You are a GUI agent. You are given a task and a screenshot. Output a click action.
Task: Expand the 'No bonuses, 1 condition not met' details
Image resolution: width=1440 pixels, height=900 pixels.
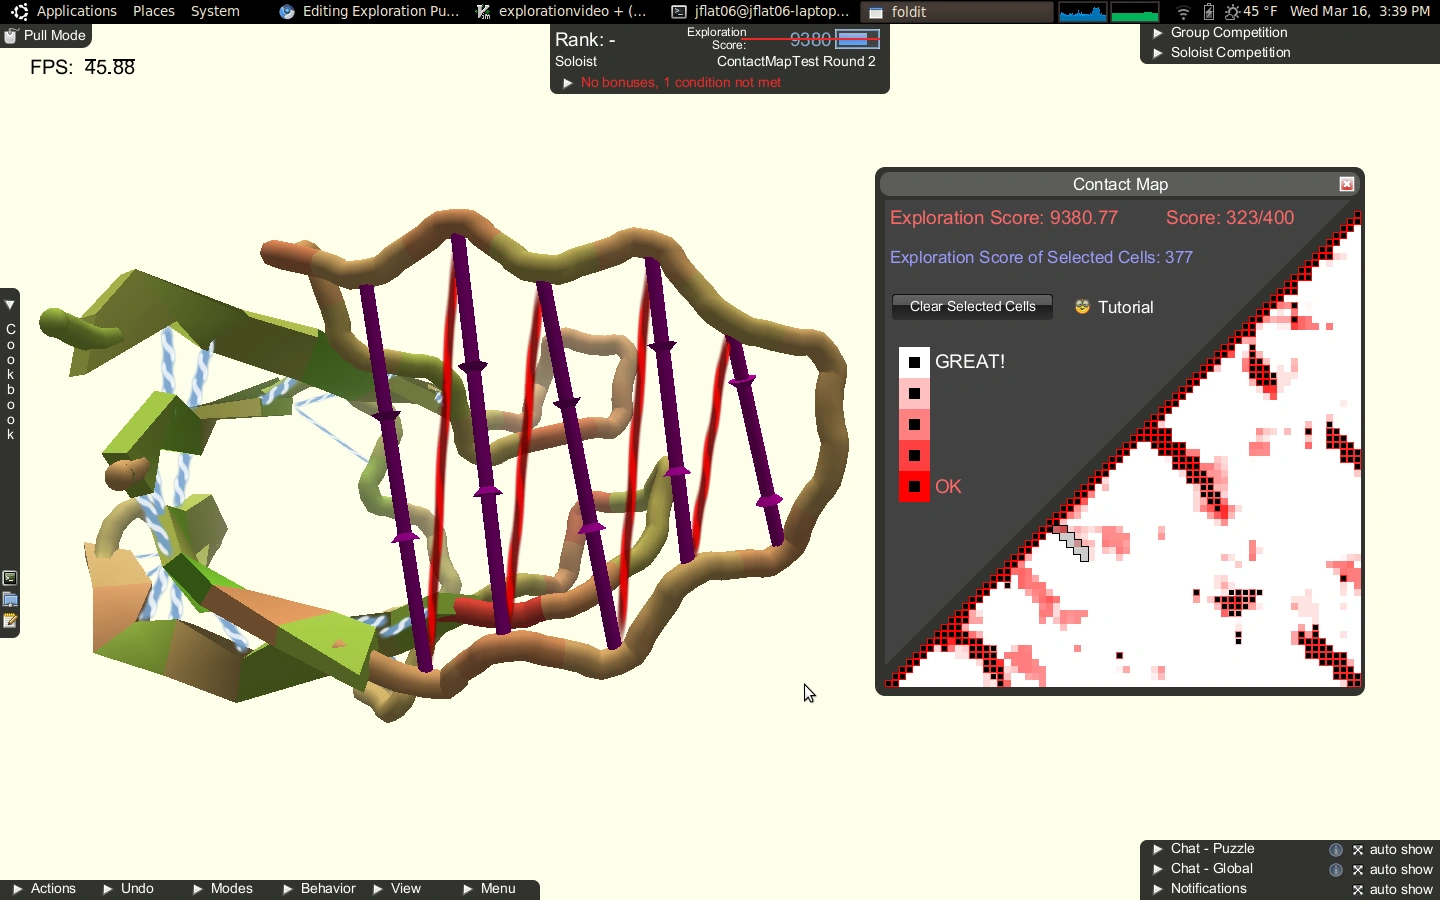click(568, 83)
